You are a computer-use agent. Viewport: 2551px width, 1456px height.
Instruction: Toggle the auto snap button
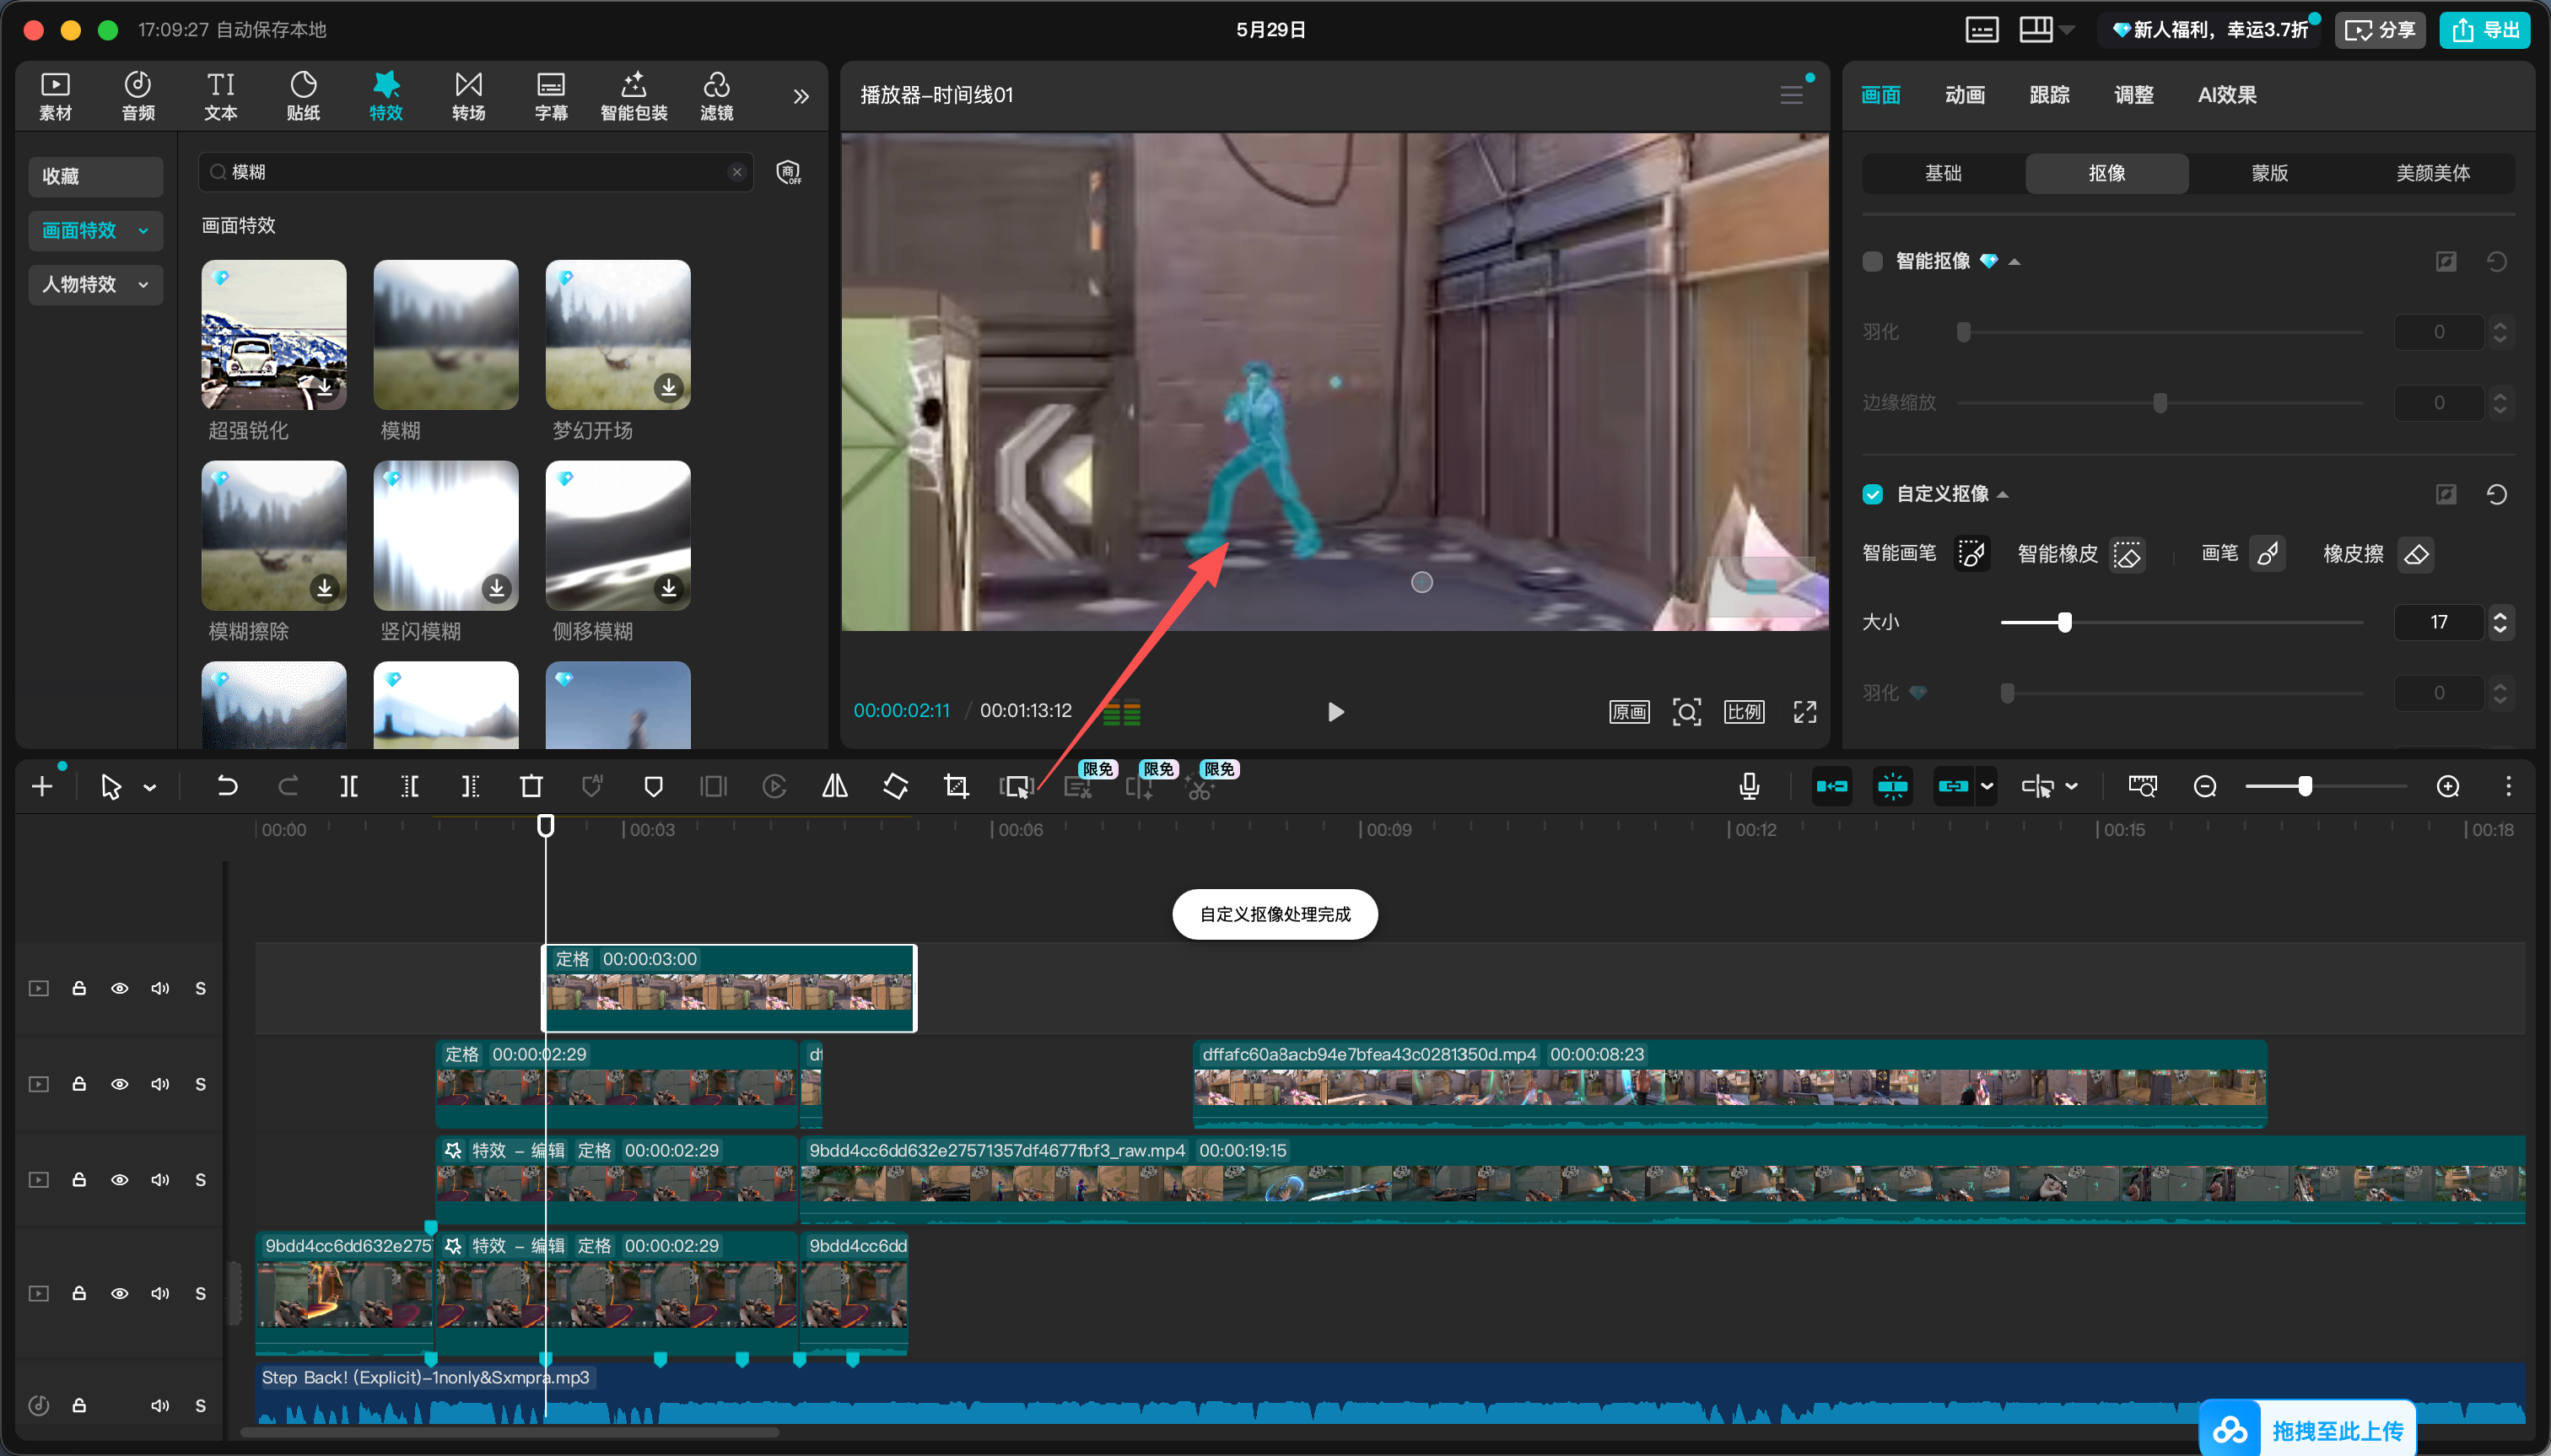(x=1893, y=787)
